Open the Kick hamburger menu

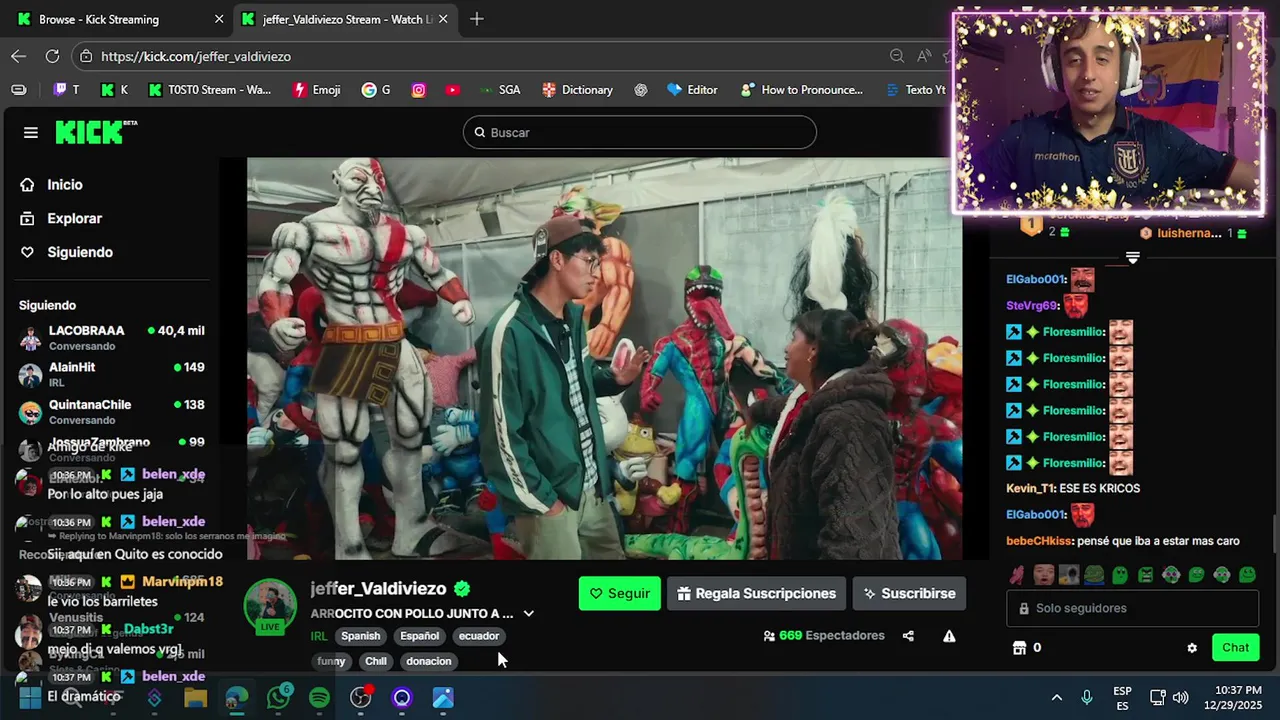coord(31,132)
